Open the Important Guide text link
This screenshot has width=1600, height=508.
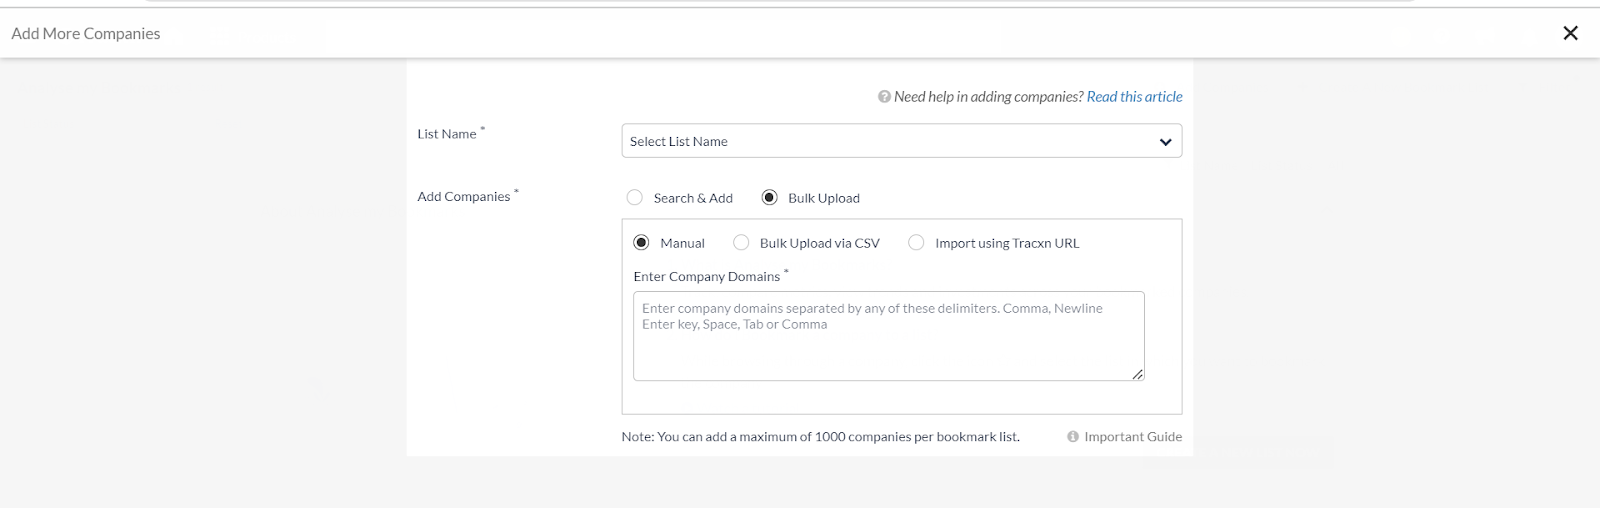coord(1133,437)
